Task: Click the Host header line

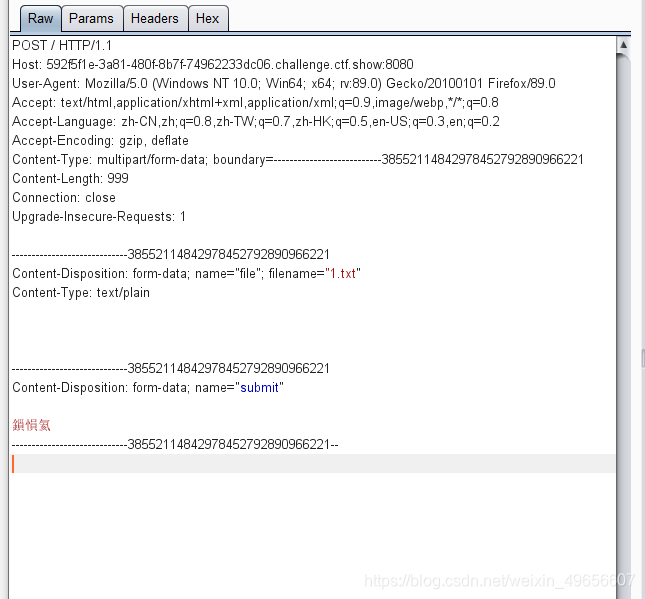Action: point(213,65)
